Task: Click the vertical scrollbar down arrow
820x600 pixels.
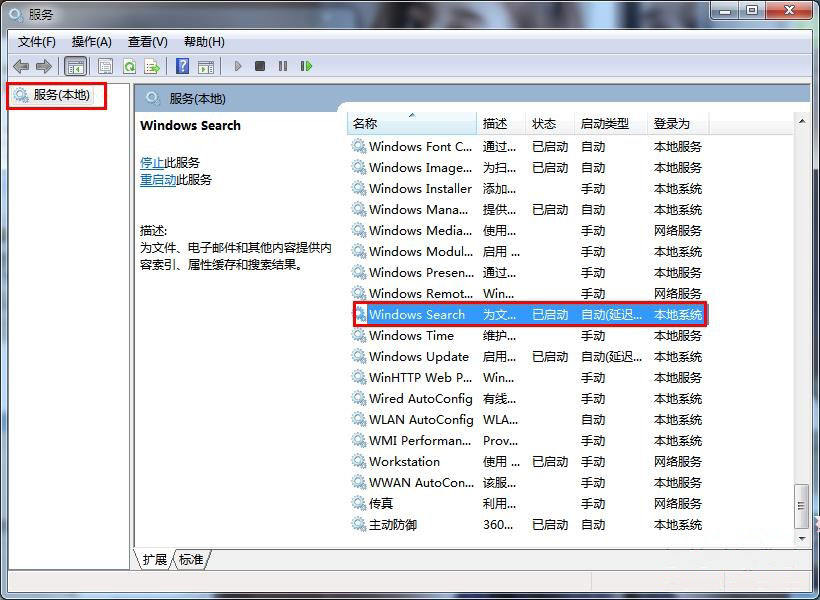Action: 802,538
